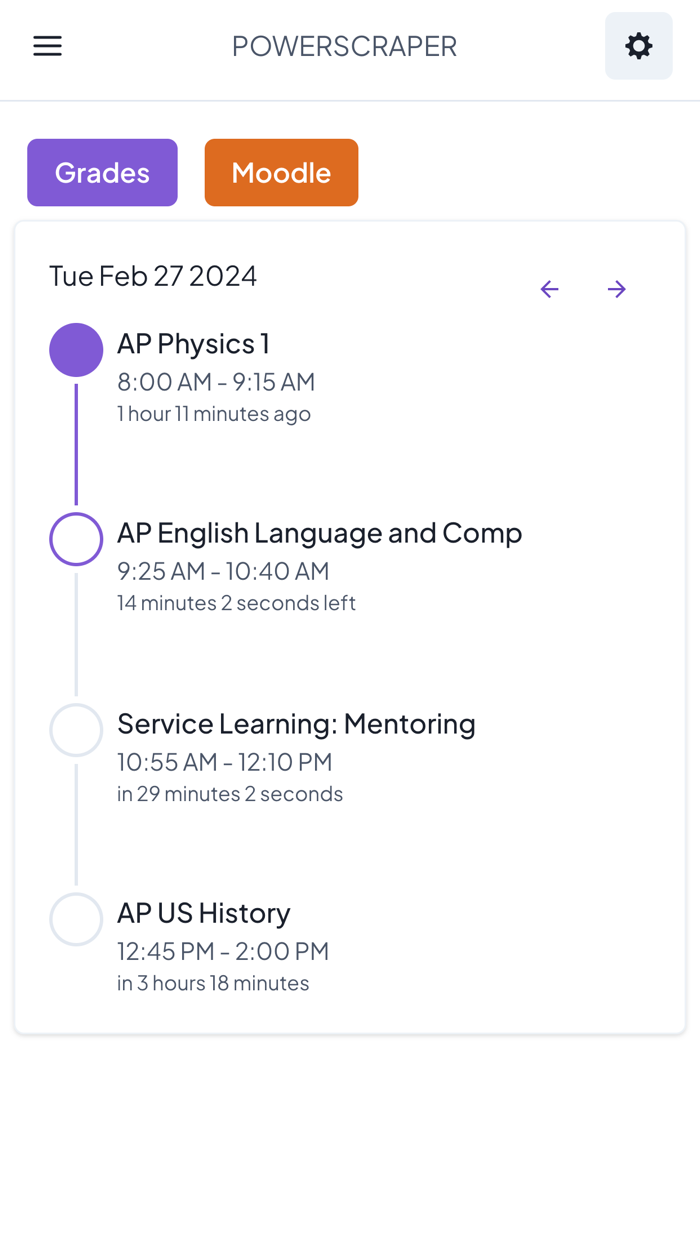The height and width of the screenshot is (1244, 700).
Task: Click the filled AP Physics 1 timeline dot
Action: (76, 350)
